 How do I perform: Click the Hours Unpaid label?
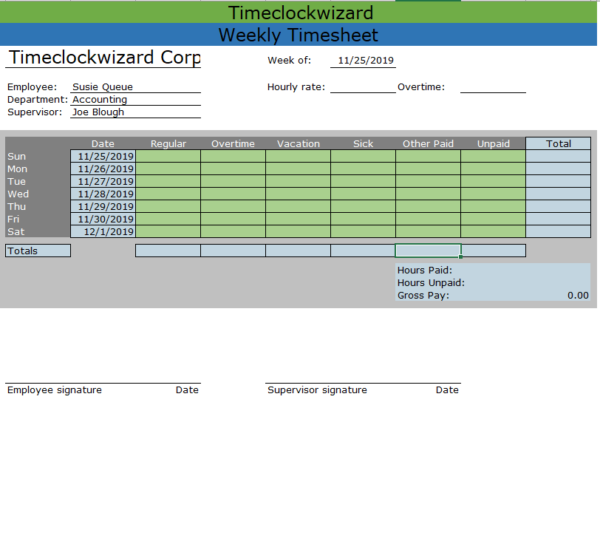[x=431, y=283]
